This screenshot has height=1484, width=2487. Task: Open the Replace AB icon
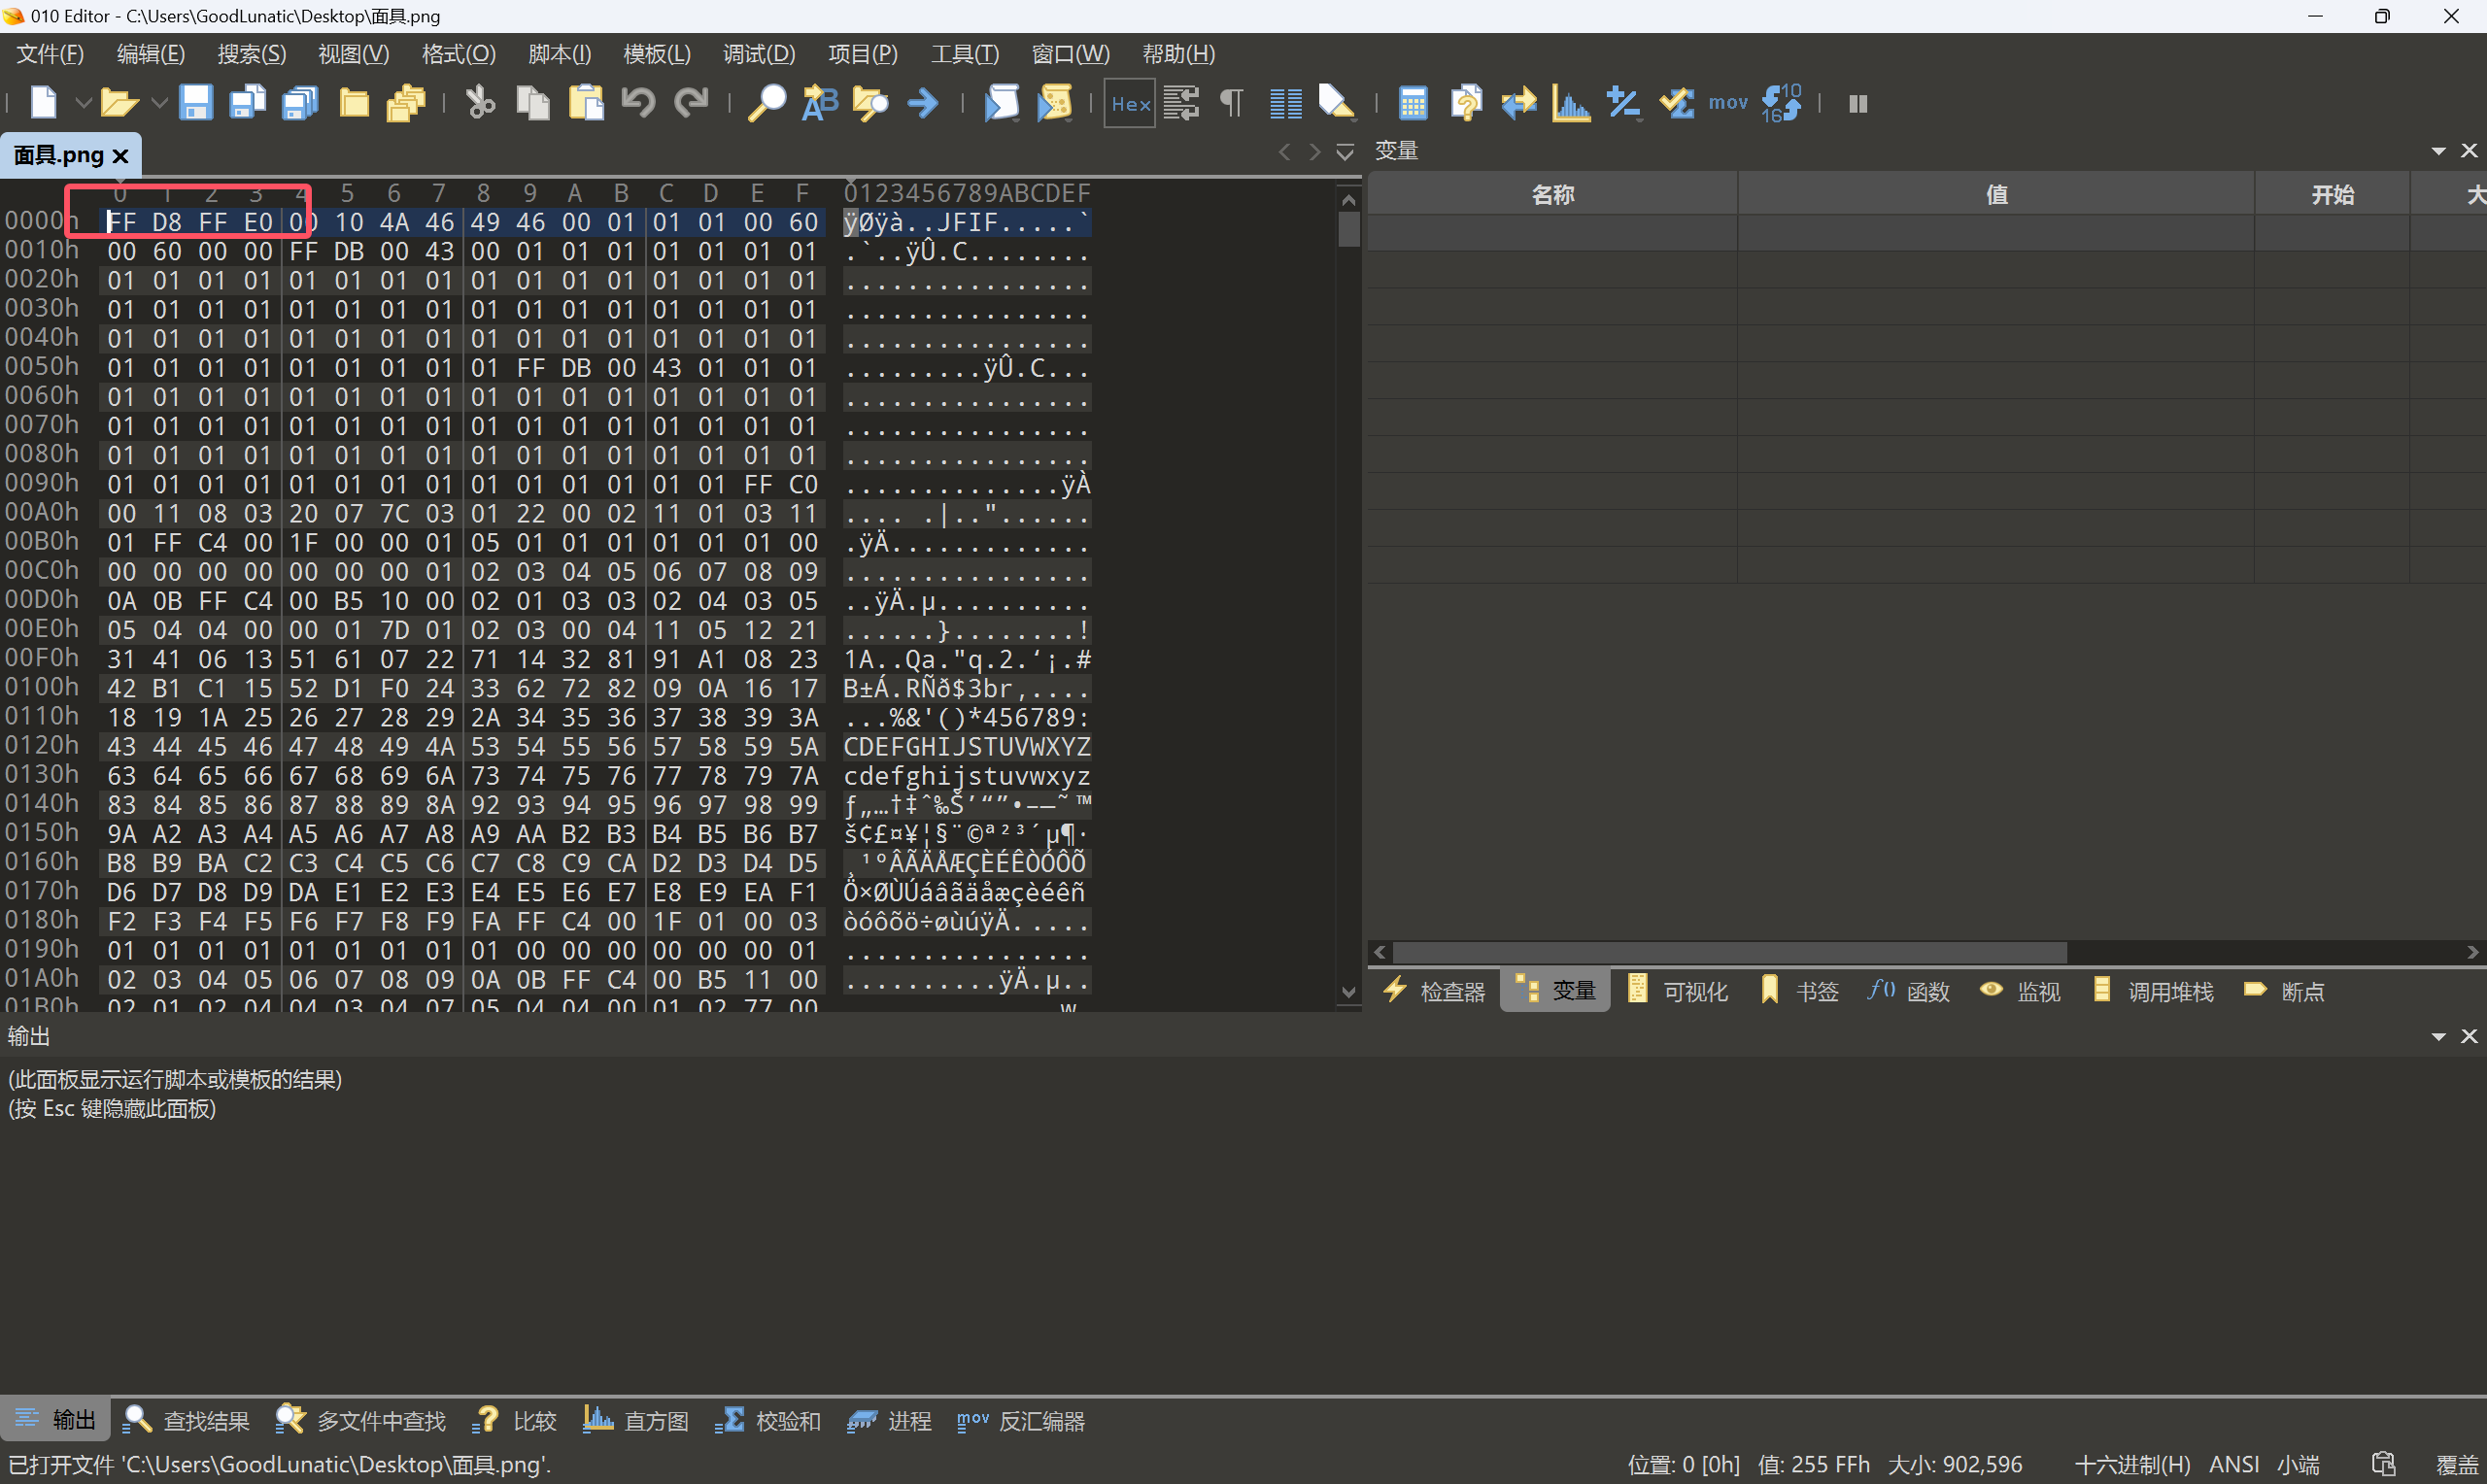(x=820, y=103)
